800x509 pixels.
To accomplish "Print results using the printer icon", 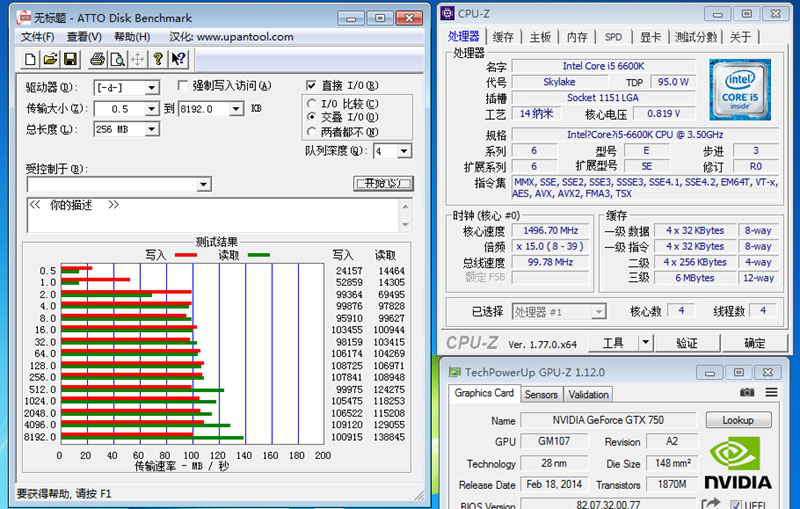I will pos(97,59).
